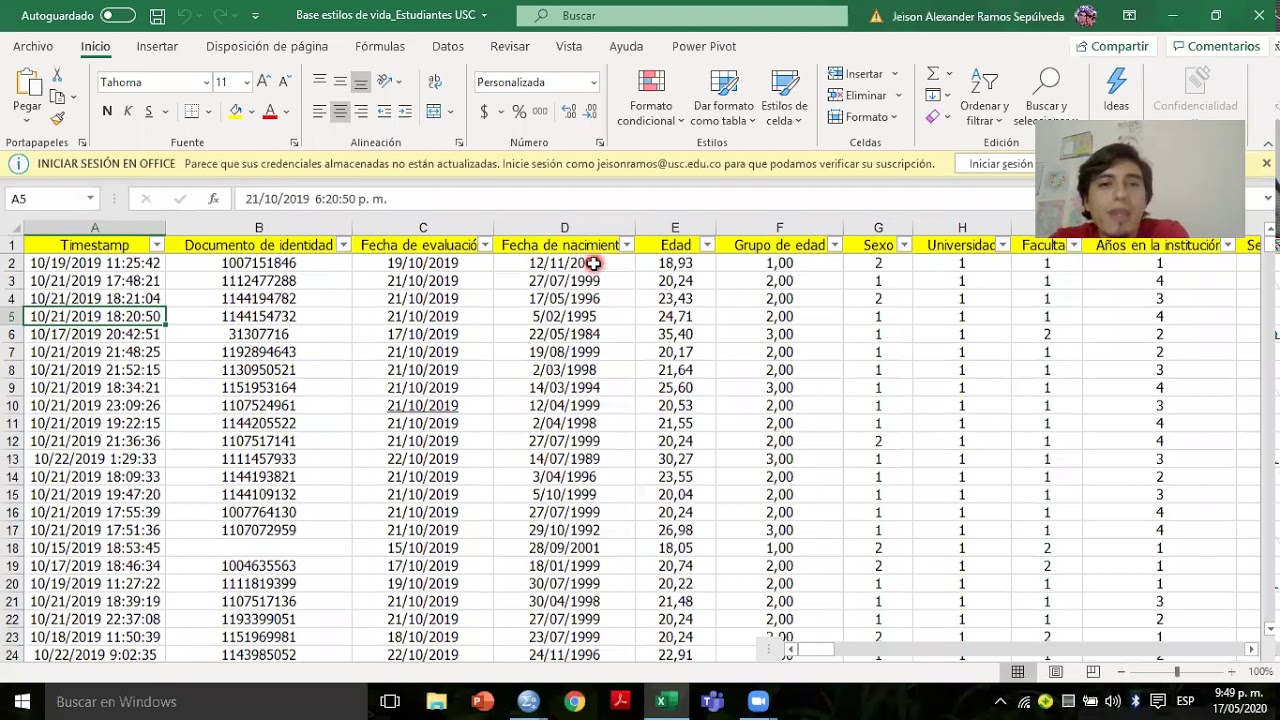Viewport: 1280px width, 720px height.
Task: Open the font size dropdown
Action: (246, 82)
